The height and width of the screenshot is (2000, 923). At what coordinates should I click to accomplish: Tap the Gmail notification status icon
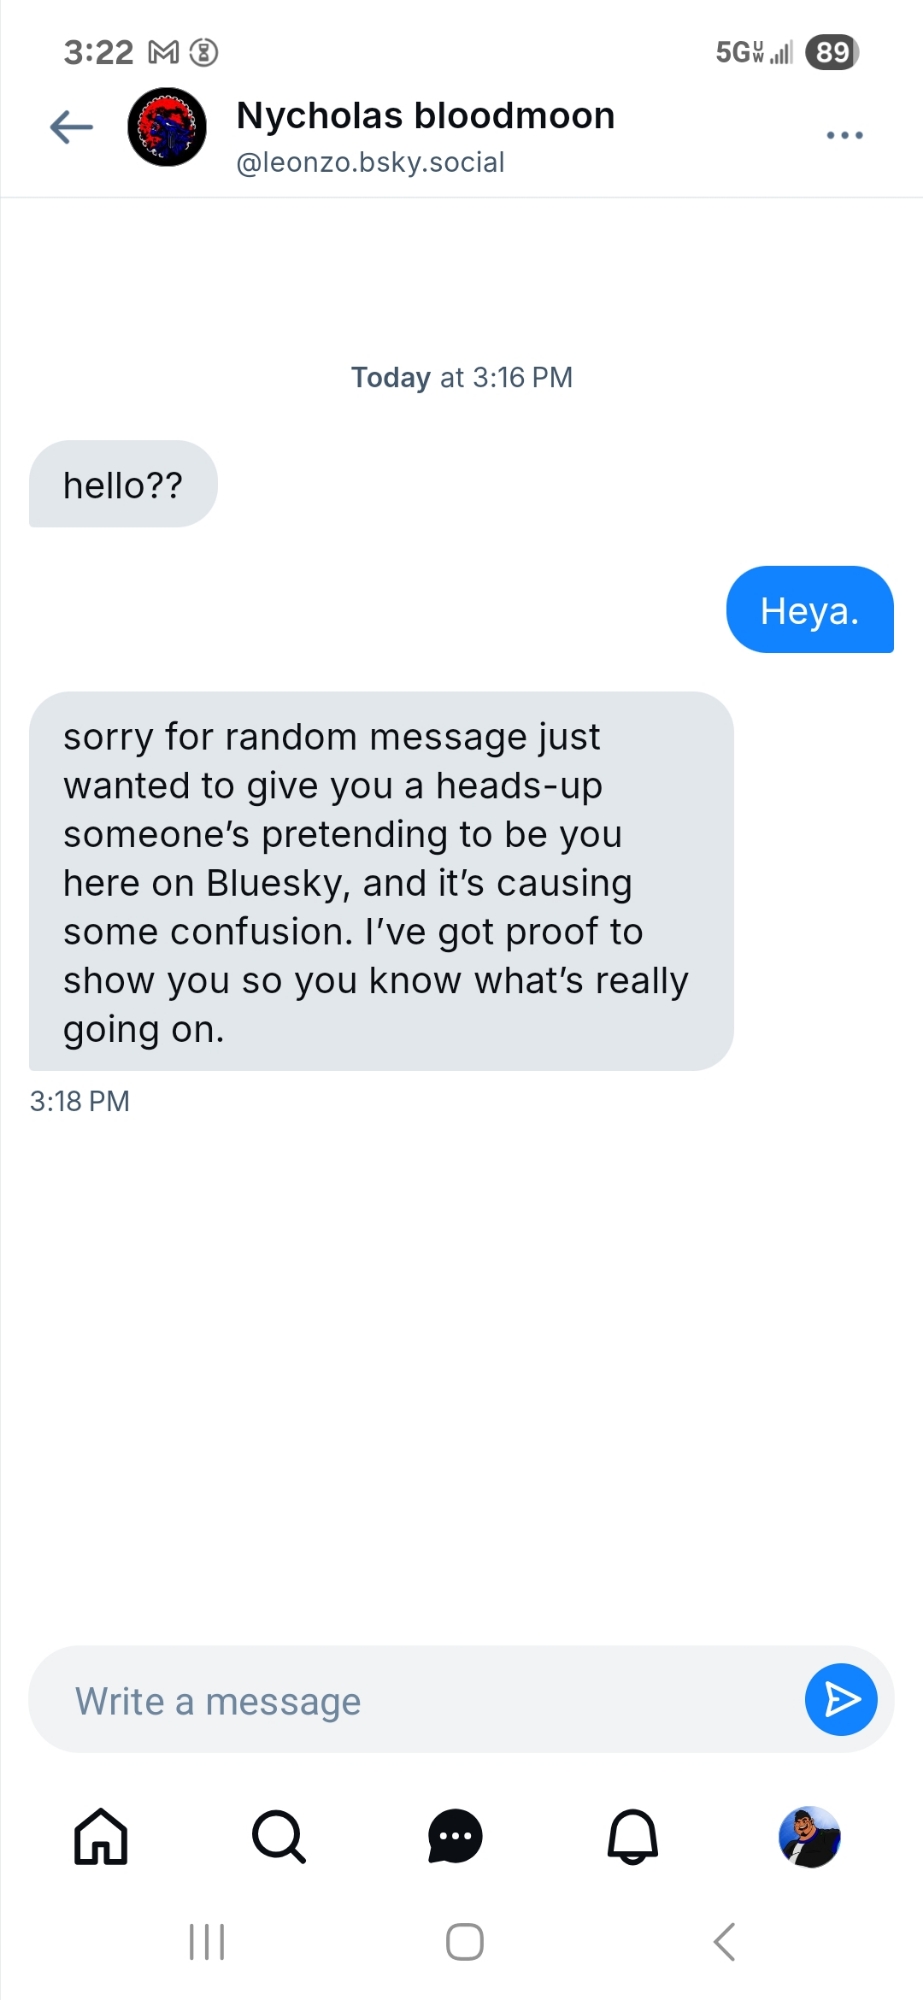click(x=163, y=52)
